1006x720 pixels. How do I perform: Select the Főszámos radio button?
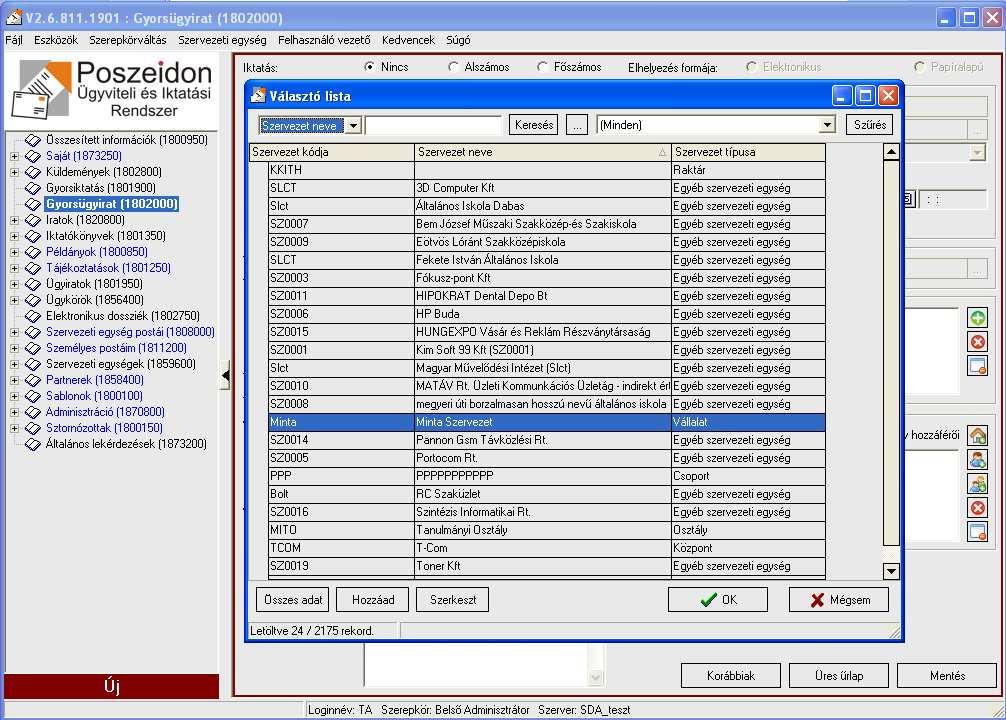tap(543, 67)
